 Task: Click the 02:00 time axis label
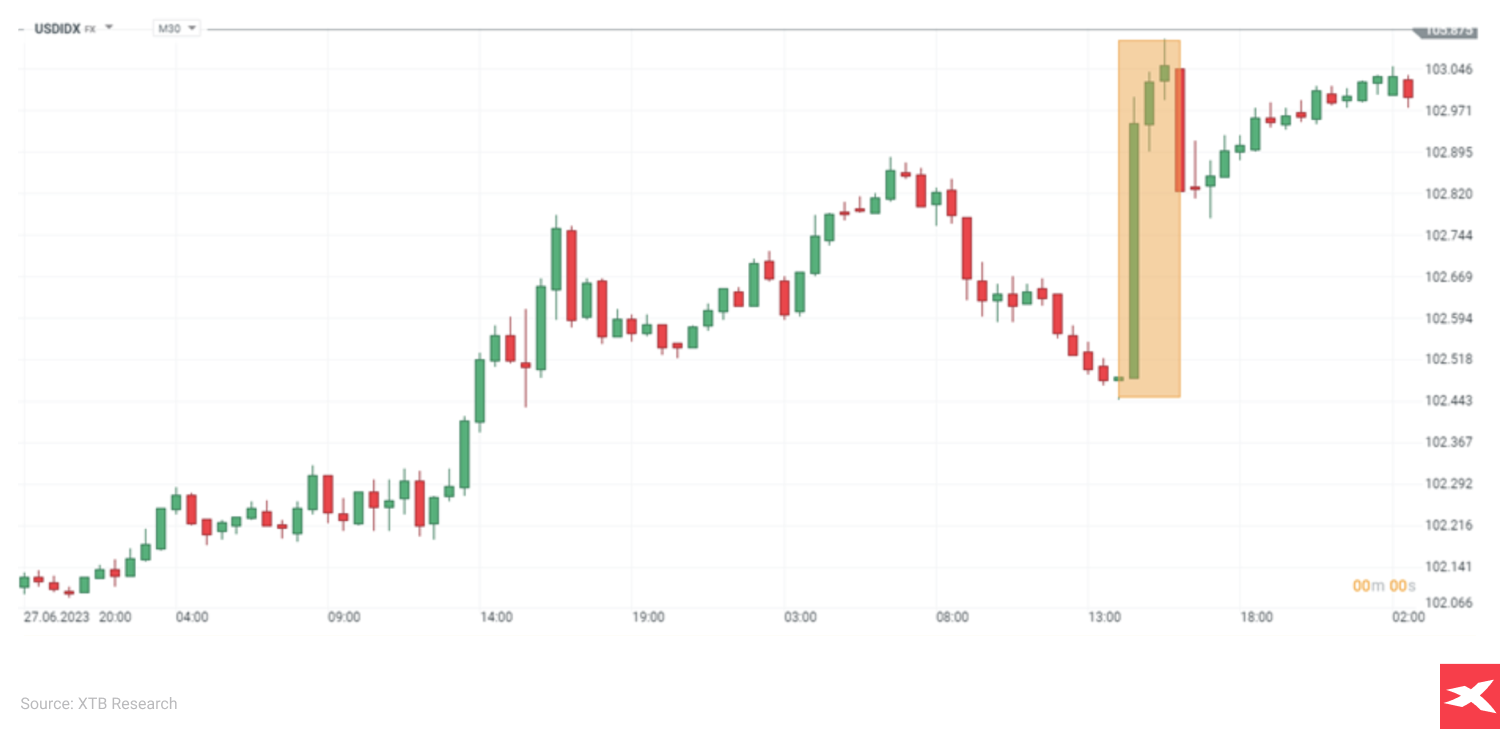coord(1408,617)
